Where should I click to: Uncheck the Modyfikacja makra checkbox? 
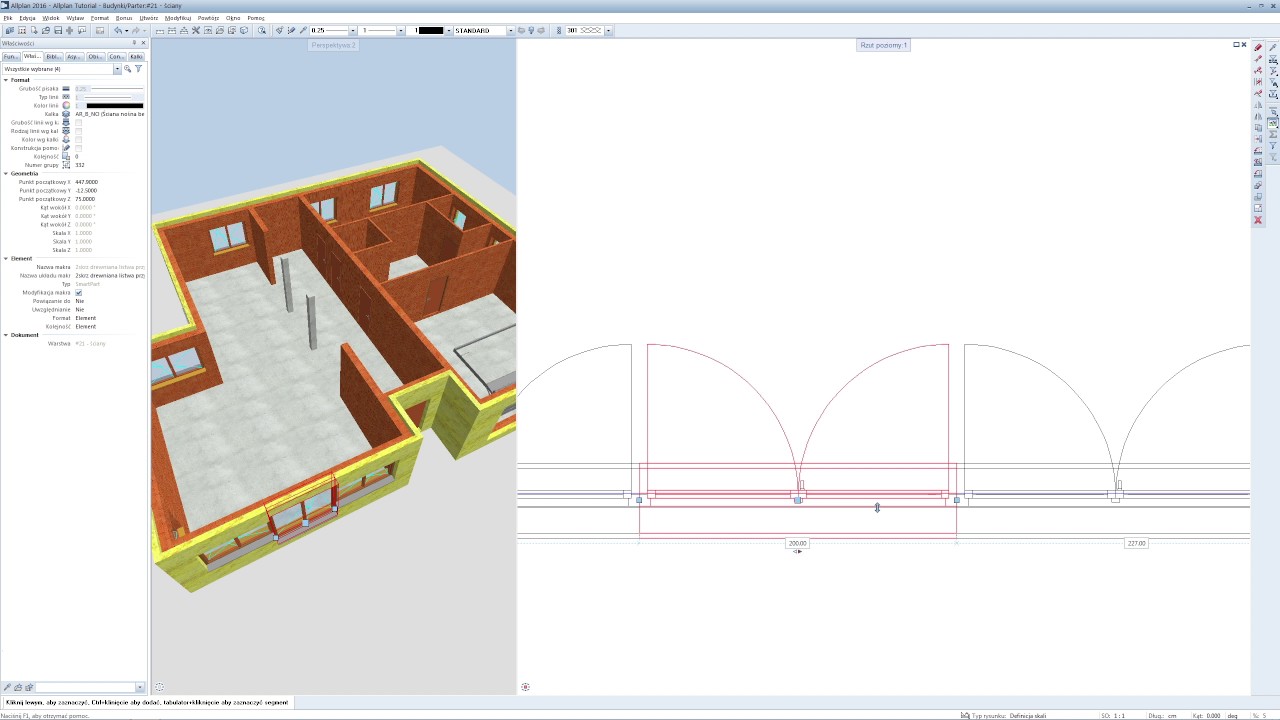[x=79, y=293]
